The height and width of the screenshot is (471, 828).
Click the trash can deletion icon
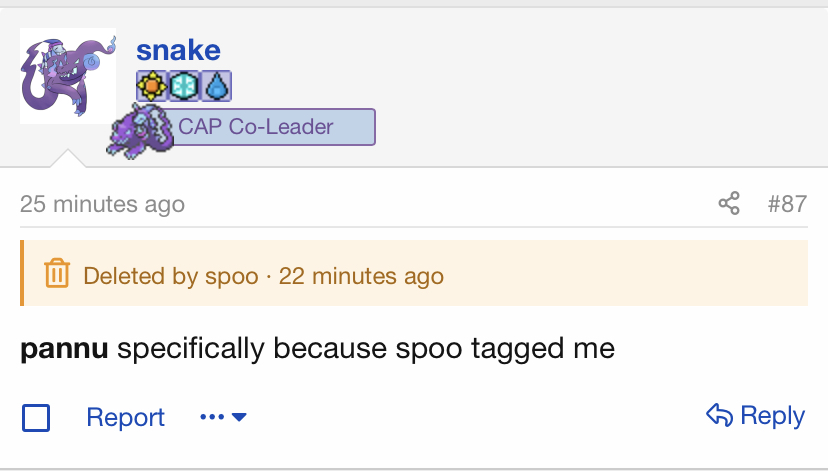57,273
